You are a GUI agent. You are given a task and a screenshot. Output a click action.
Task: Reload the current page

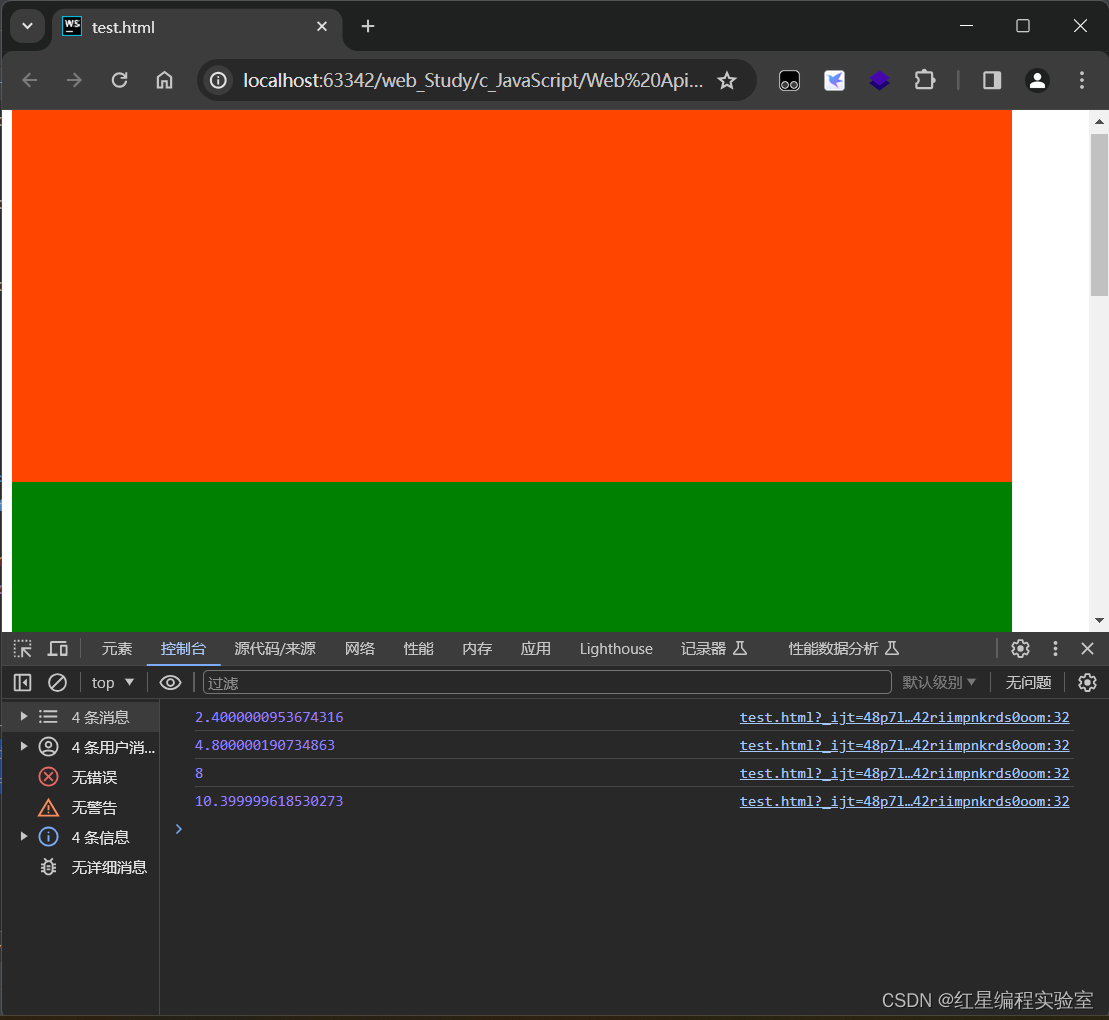click(x=119, y=80)
